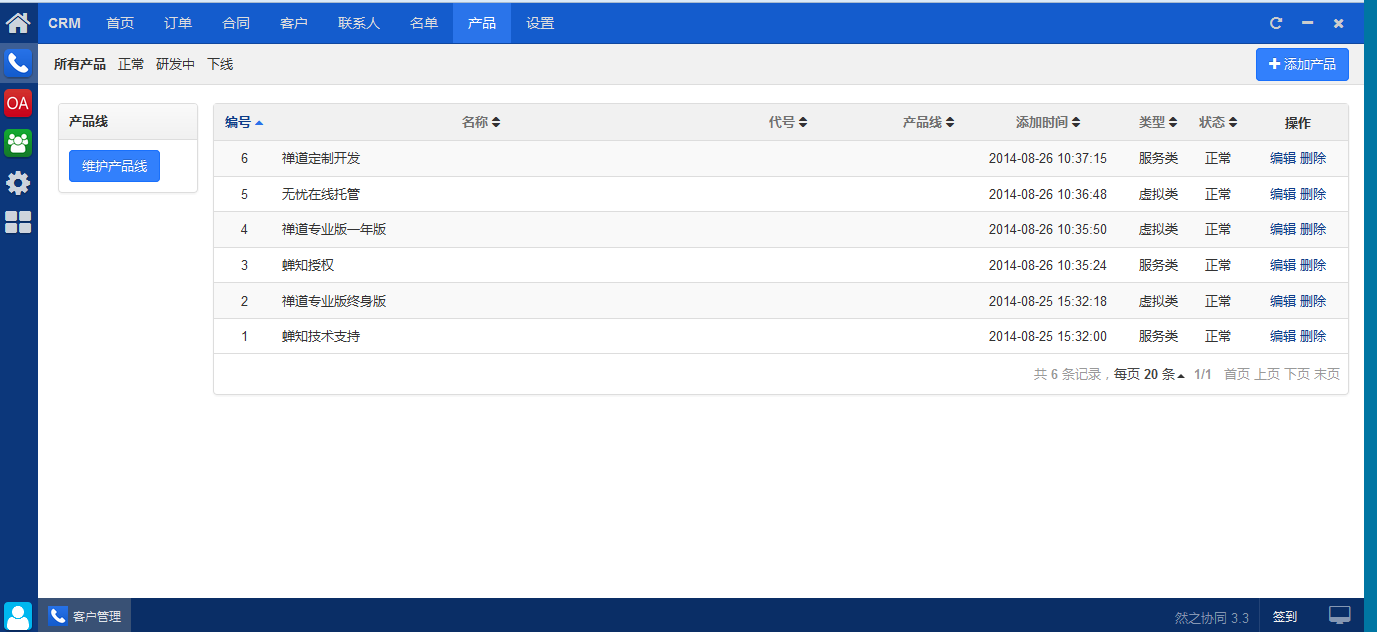The width and height of the screenshot is (1377, 632).
Task: Click the 首页 pager link
Action: pos(1237,374)
